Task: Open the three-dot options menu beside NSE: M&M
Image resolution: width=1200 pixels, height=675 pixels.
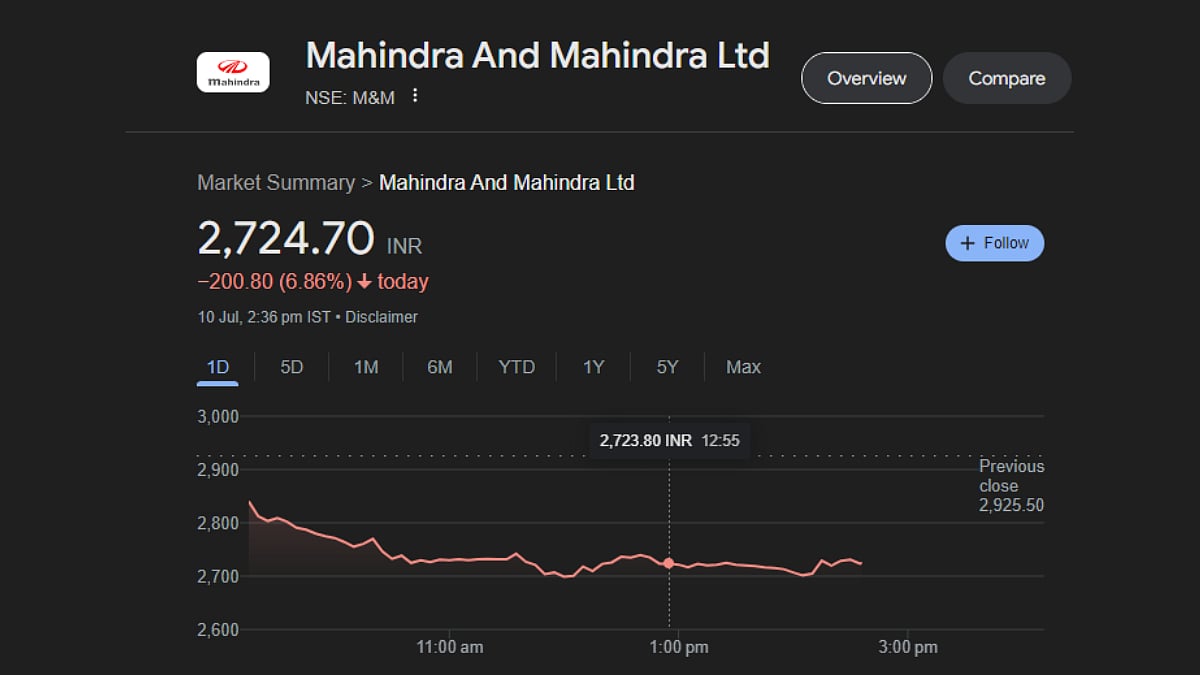Action: [x=417, y=96]
